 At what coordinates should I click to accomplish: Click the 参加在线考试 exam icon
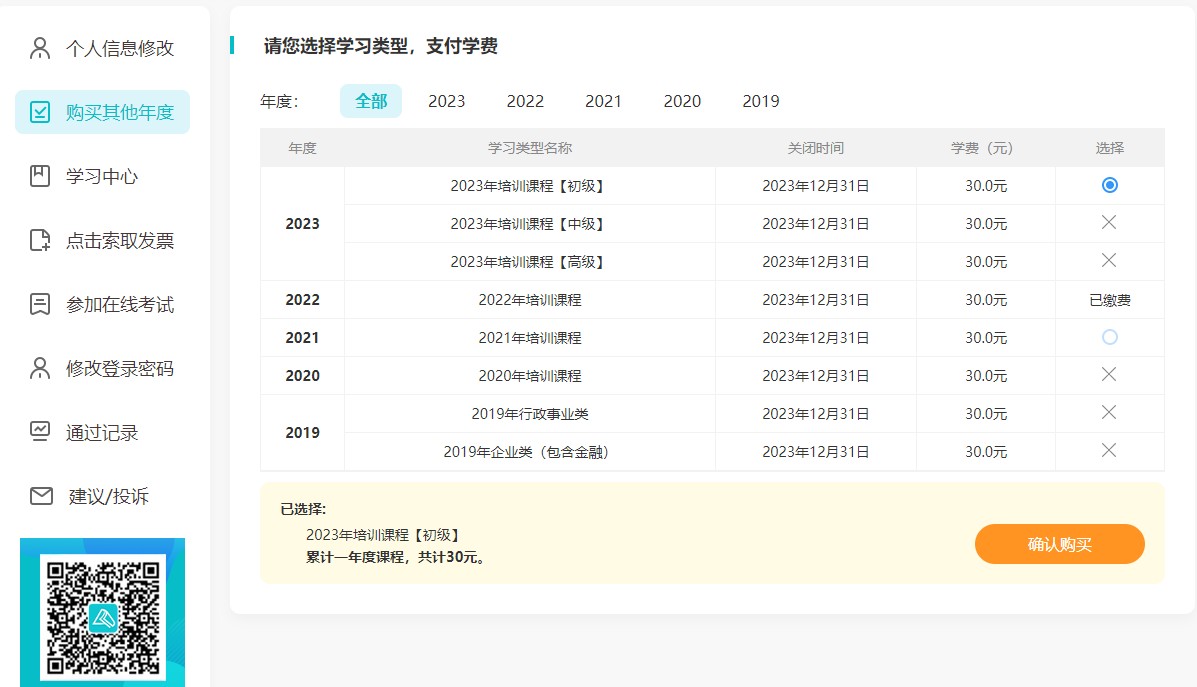(40, 304)
